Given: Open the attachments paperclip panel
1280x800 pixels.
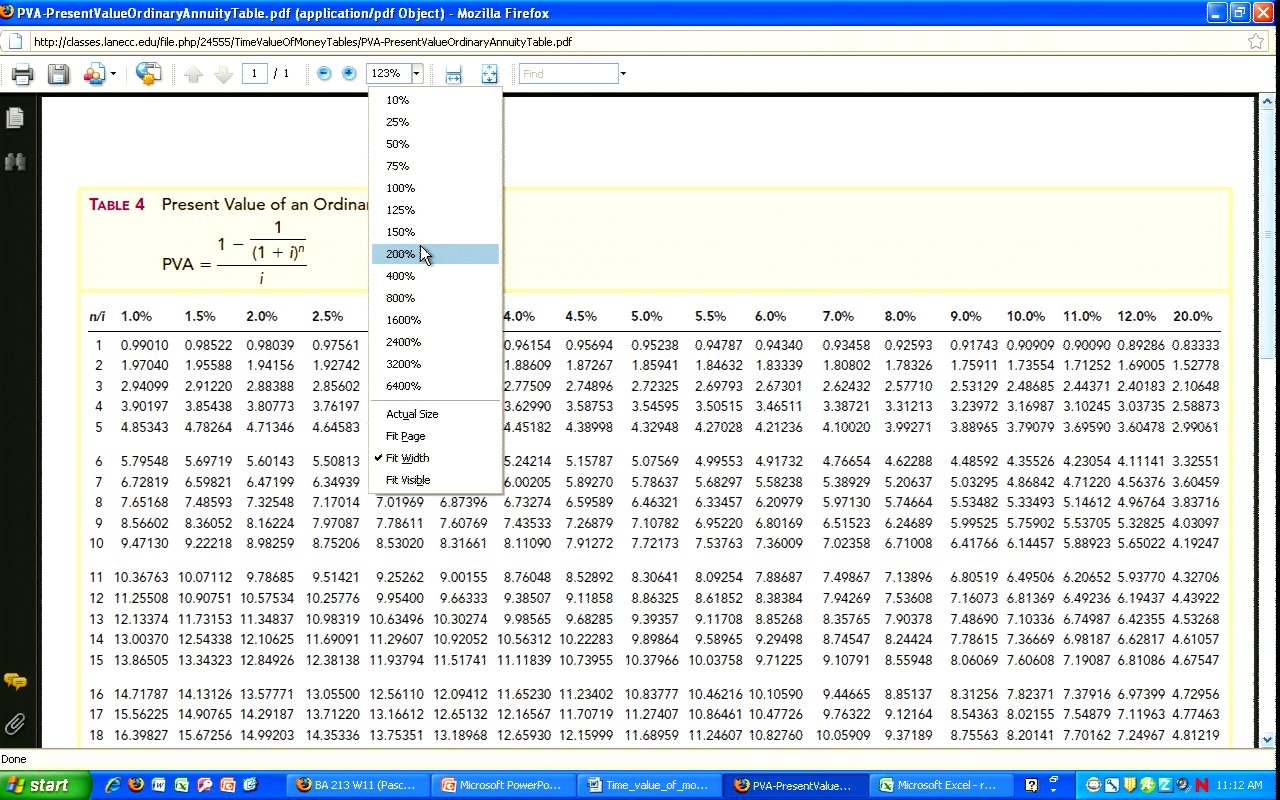Looking at the screenshot, I should pyautogui.click(x=15, y=723).
